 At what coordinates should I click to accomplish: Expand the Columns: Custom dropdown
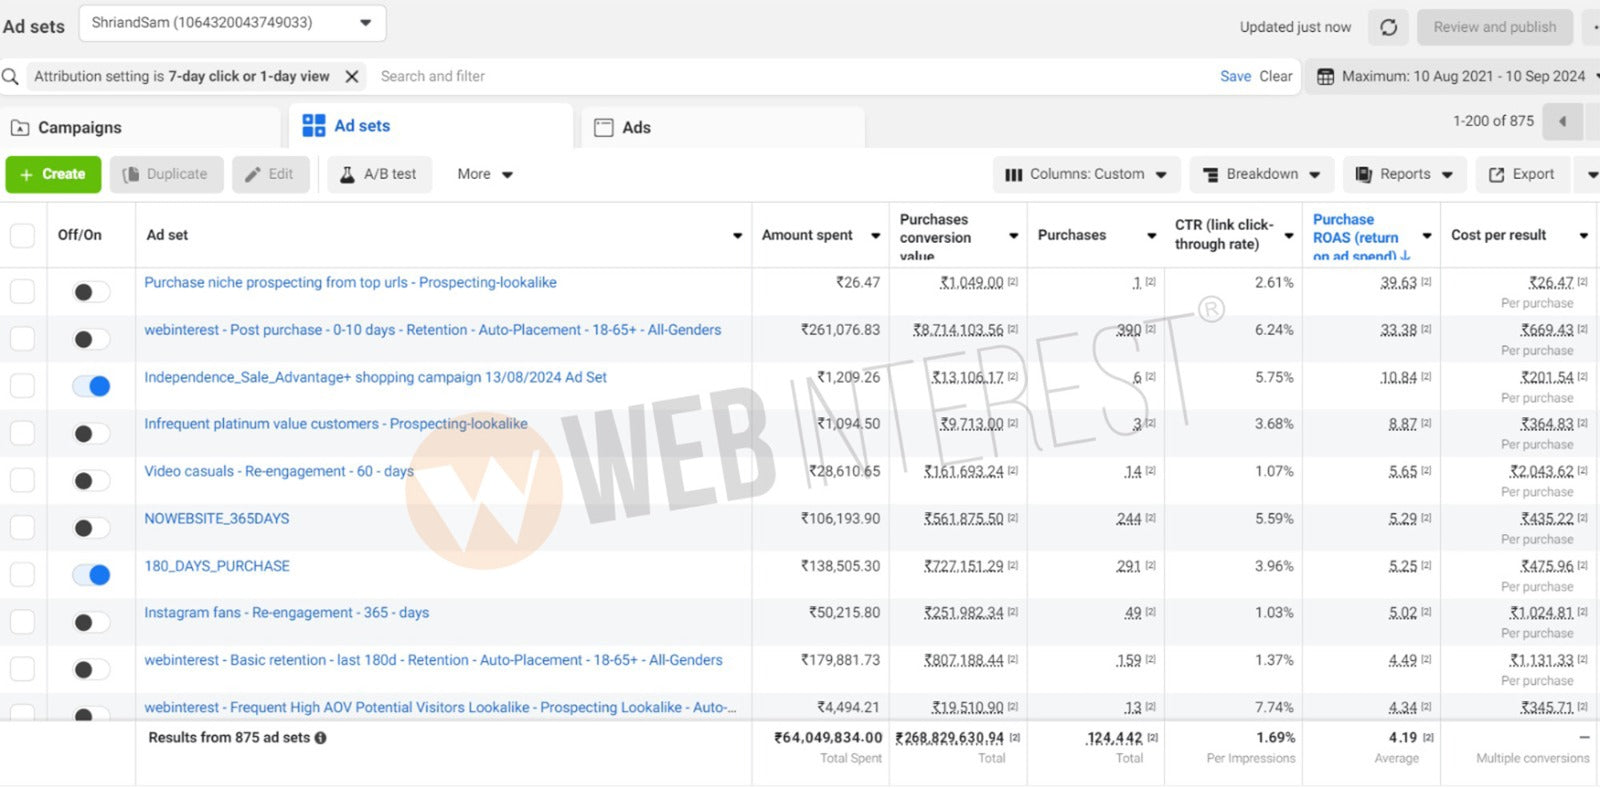pos(1085,174)
